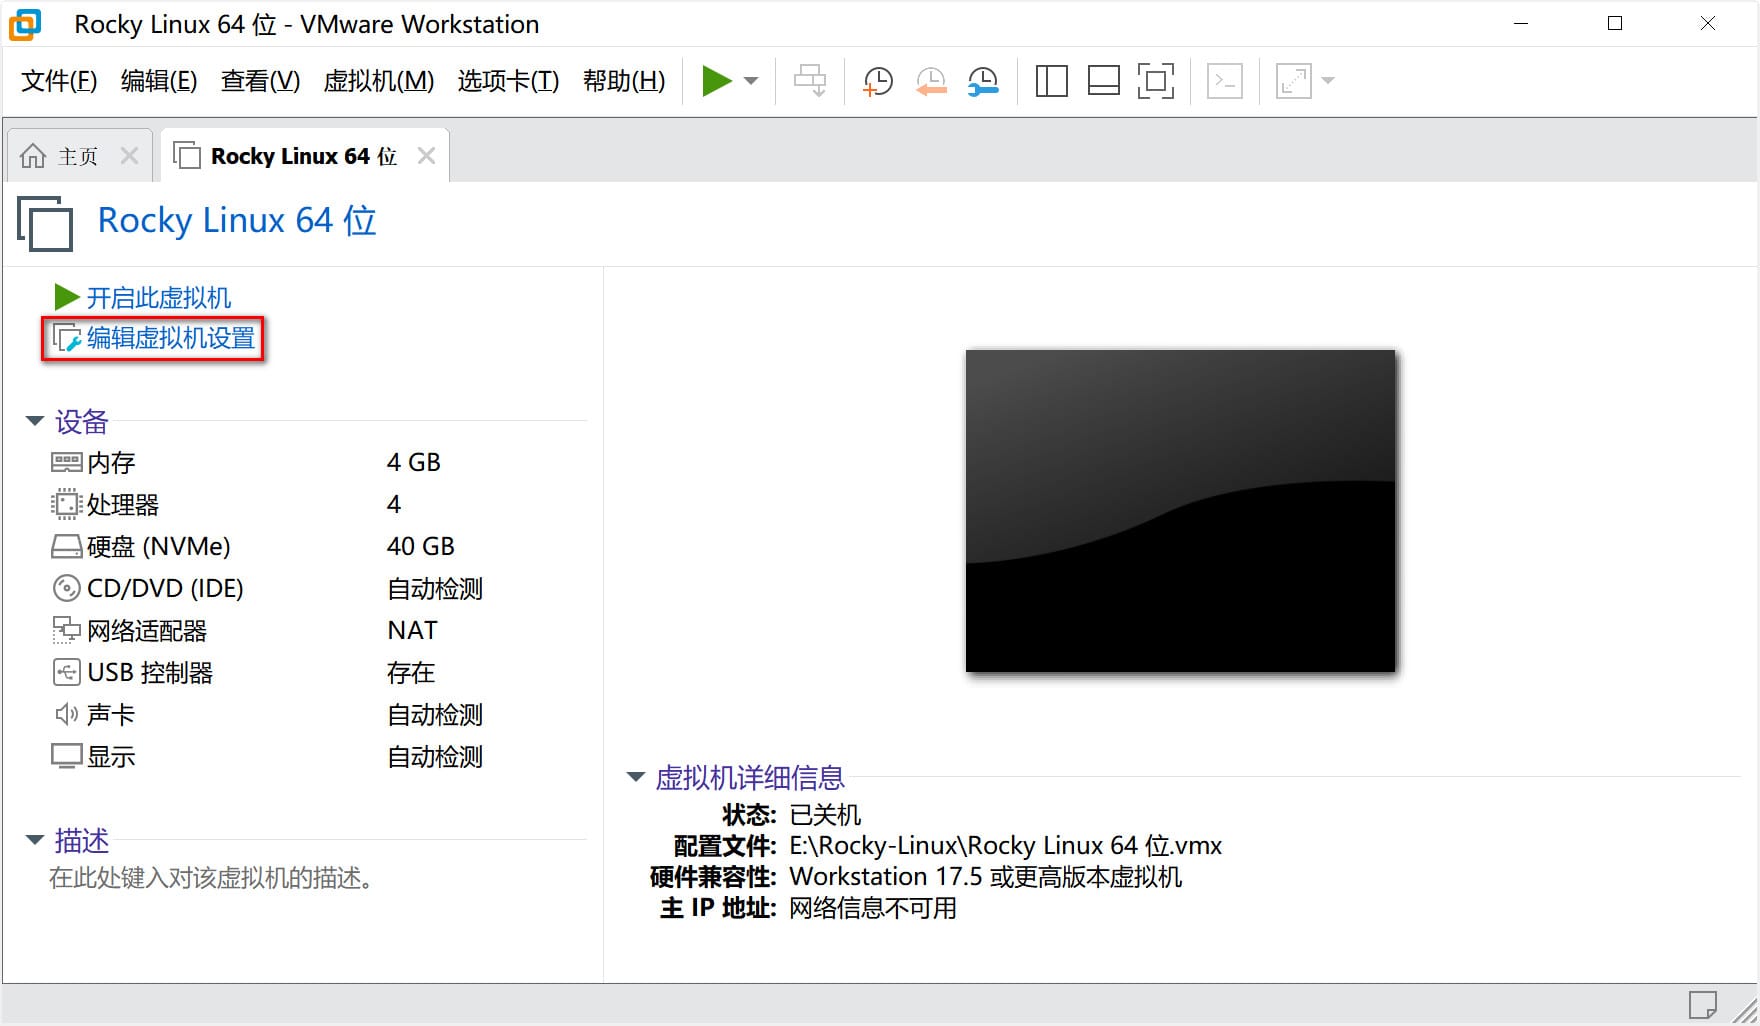The height and width of the screenshot is (1026, 1760).
Task: Click the message log icon in status bar
Action: (x=1702, y=1004)
